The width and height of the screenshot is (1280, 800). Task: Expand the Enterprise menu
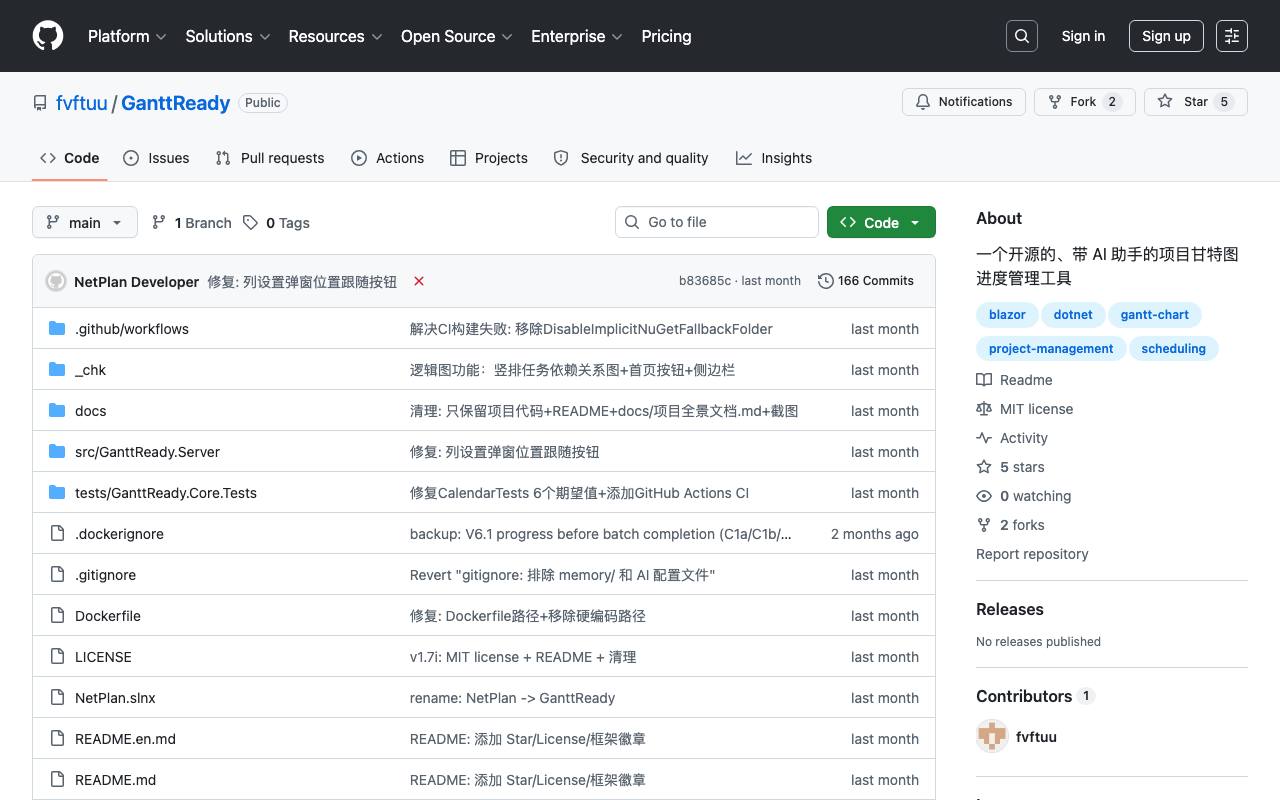pyautogui.click(x=577, y=36)
